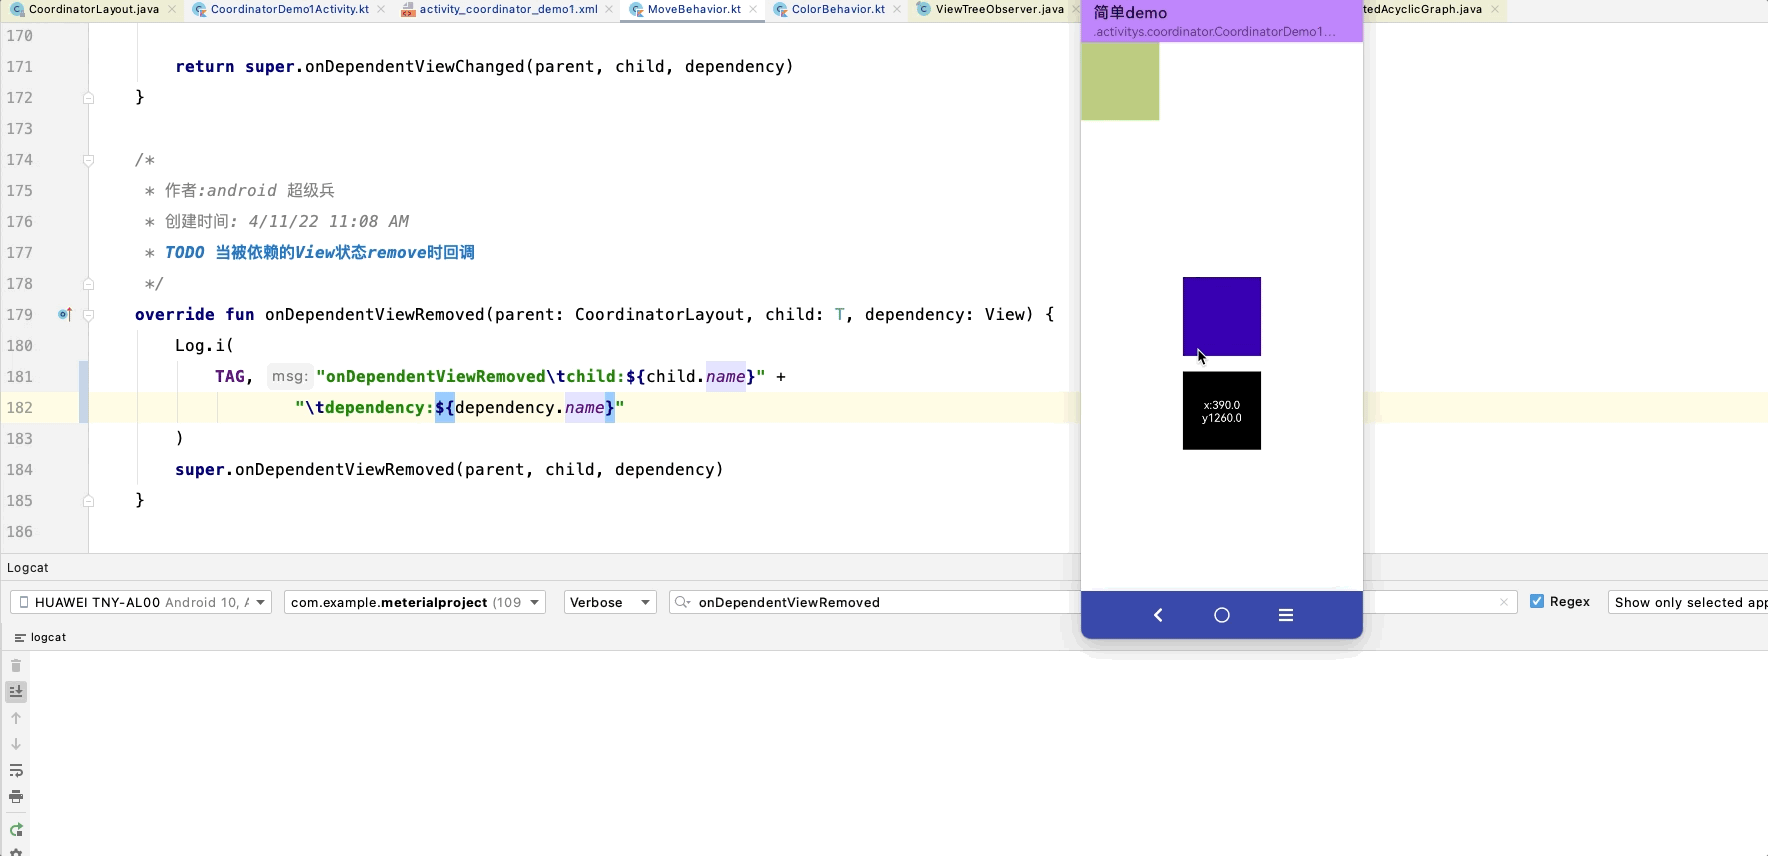Screen dimensions: 1768x856
Task: Clear the logcat search field text
Action: click(x=1504, y=602)
